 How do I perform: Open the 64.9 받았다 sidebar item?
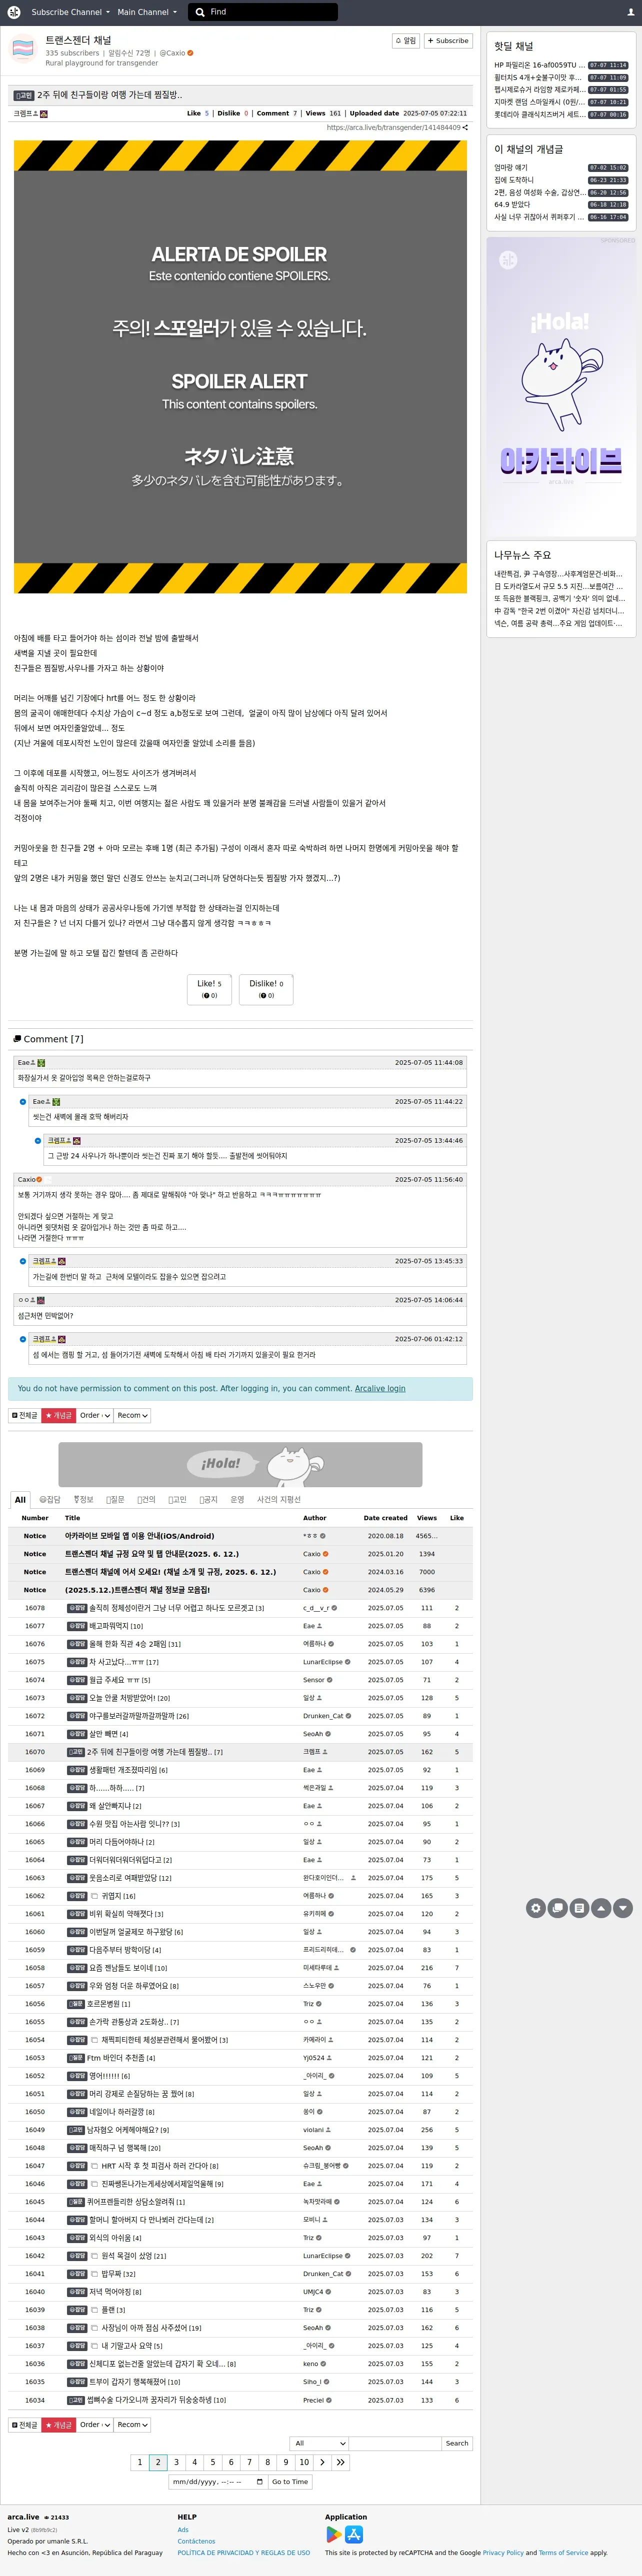tap(511, 204)
